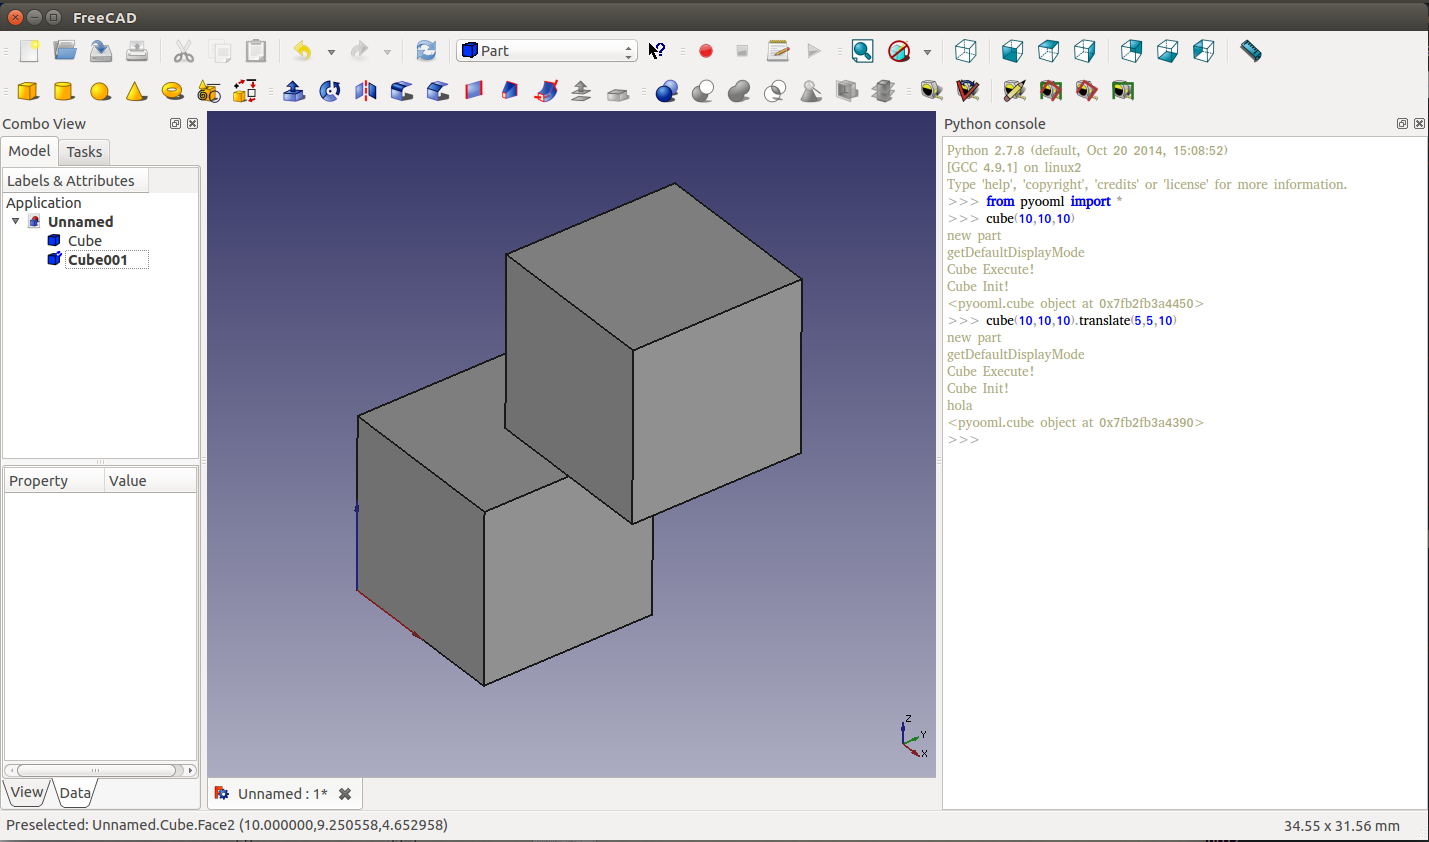Select the Extrude tool
Image resolution: width=1429 pixels, height=842 pixels.
coord(294,91)
